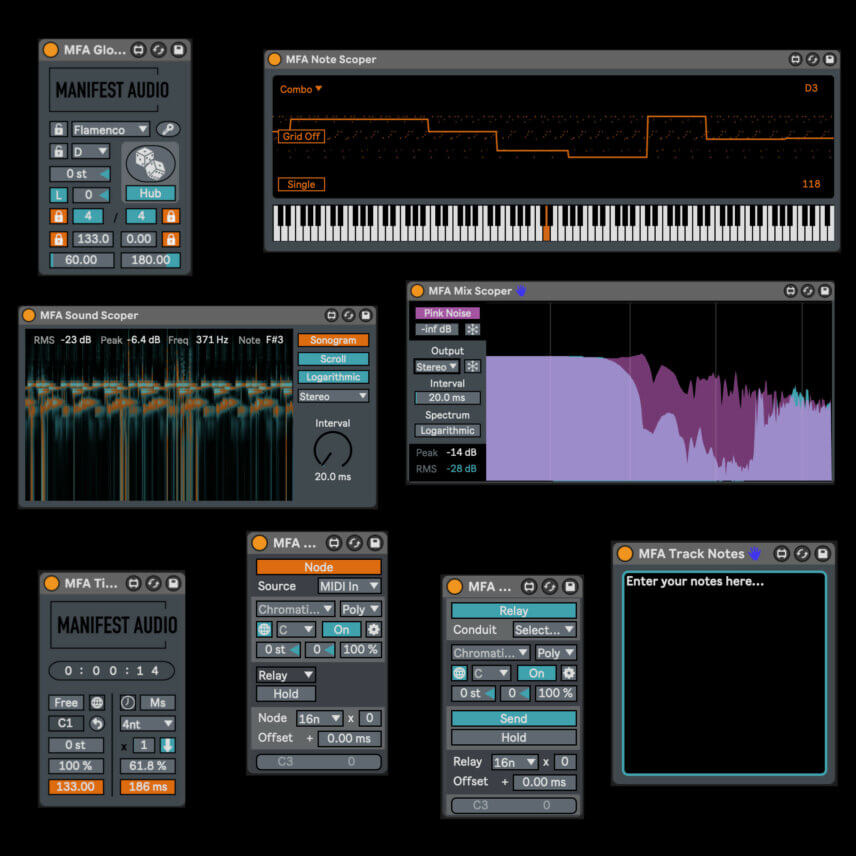The image size is (856, 856).
Task: Toggle the On button in MFA Relay device
Action: (x=537, y=673)
